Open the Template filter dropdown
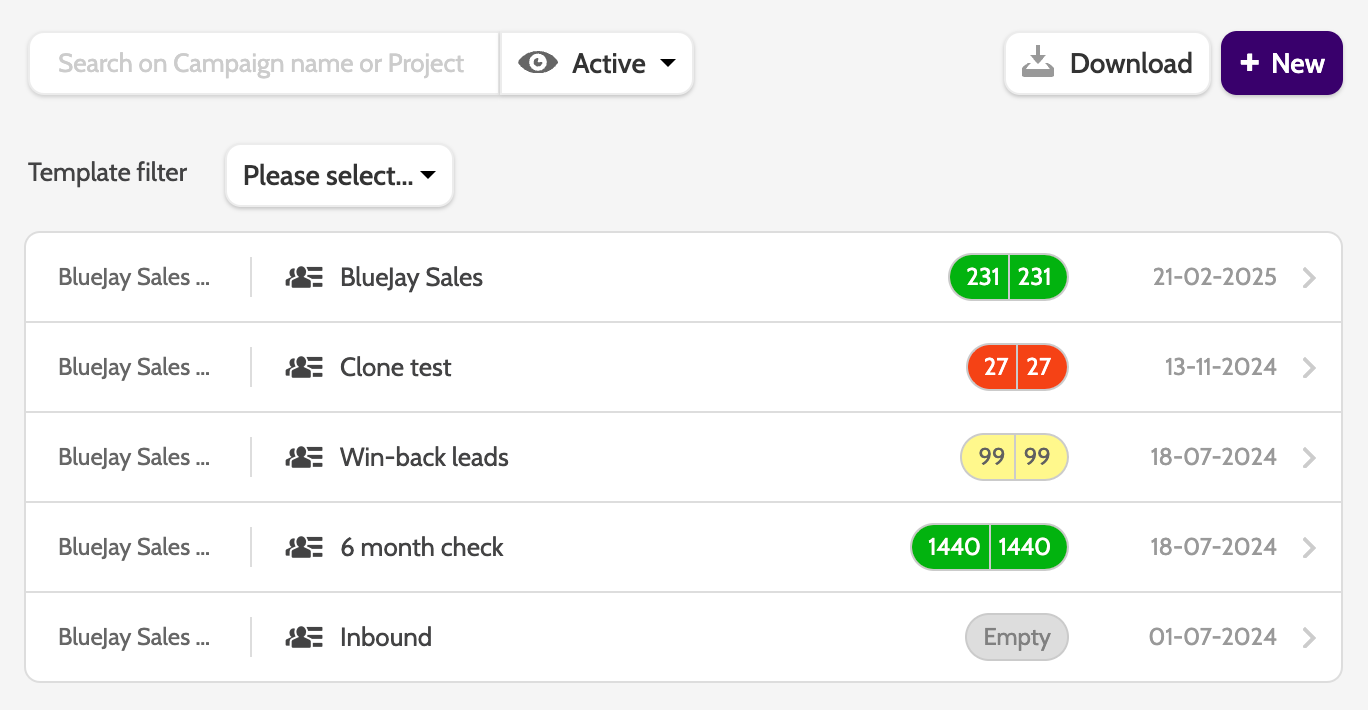This screenshot has height=710, width=1368. click(x=339, y=176)
